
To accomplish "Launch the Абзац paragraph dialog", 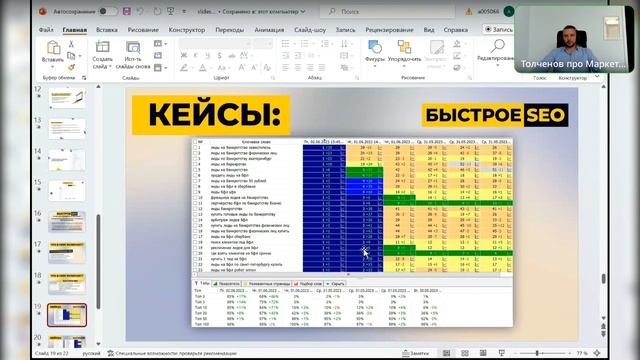I will tap(357, 78).
